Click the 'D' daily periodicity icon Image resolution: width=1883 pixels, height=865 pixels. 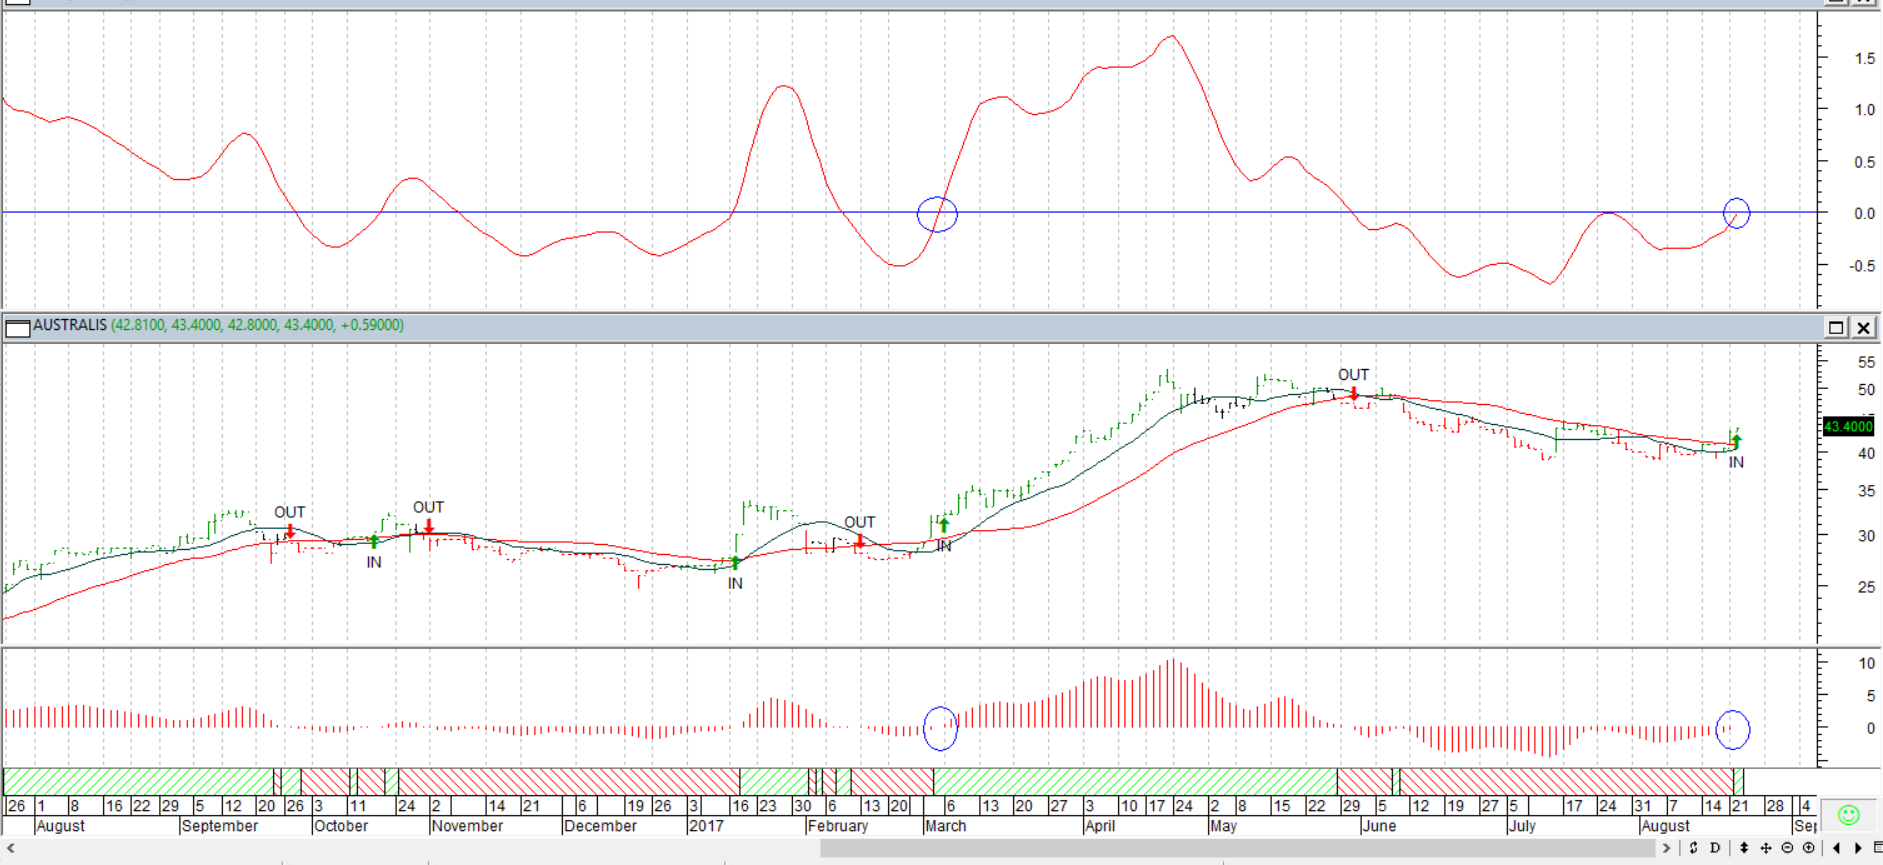pos(1716,847)
